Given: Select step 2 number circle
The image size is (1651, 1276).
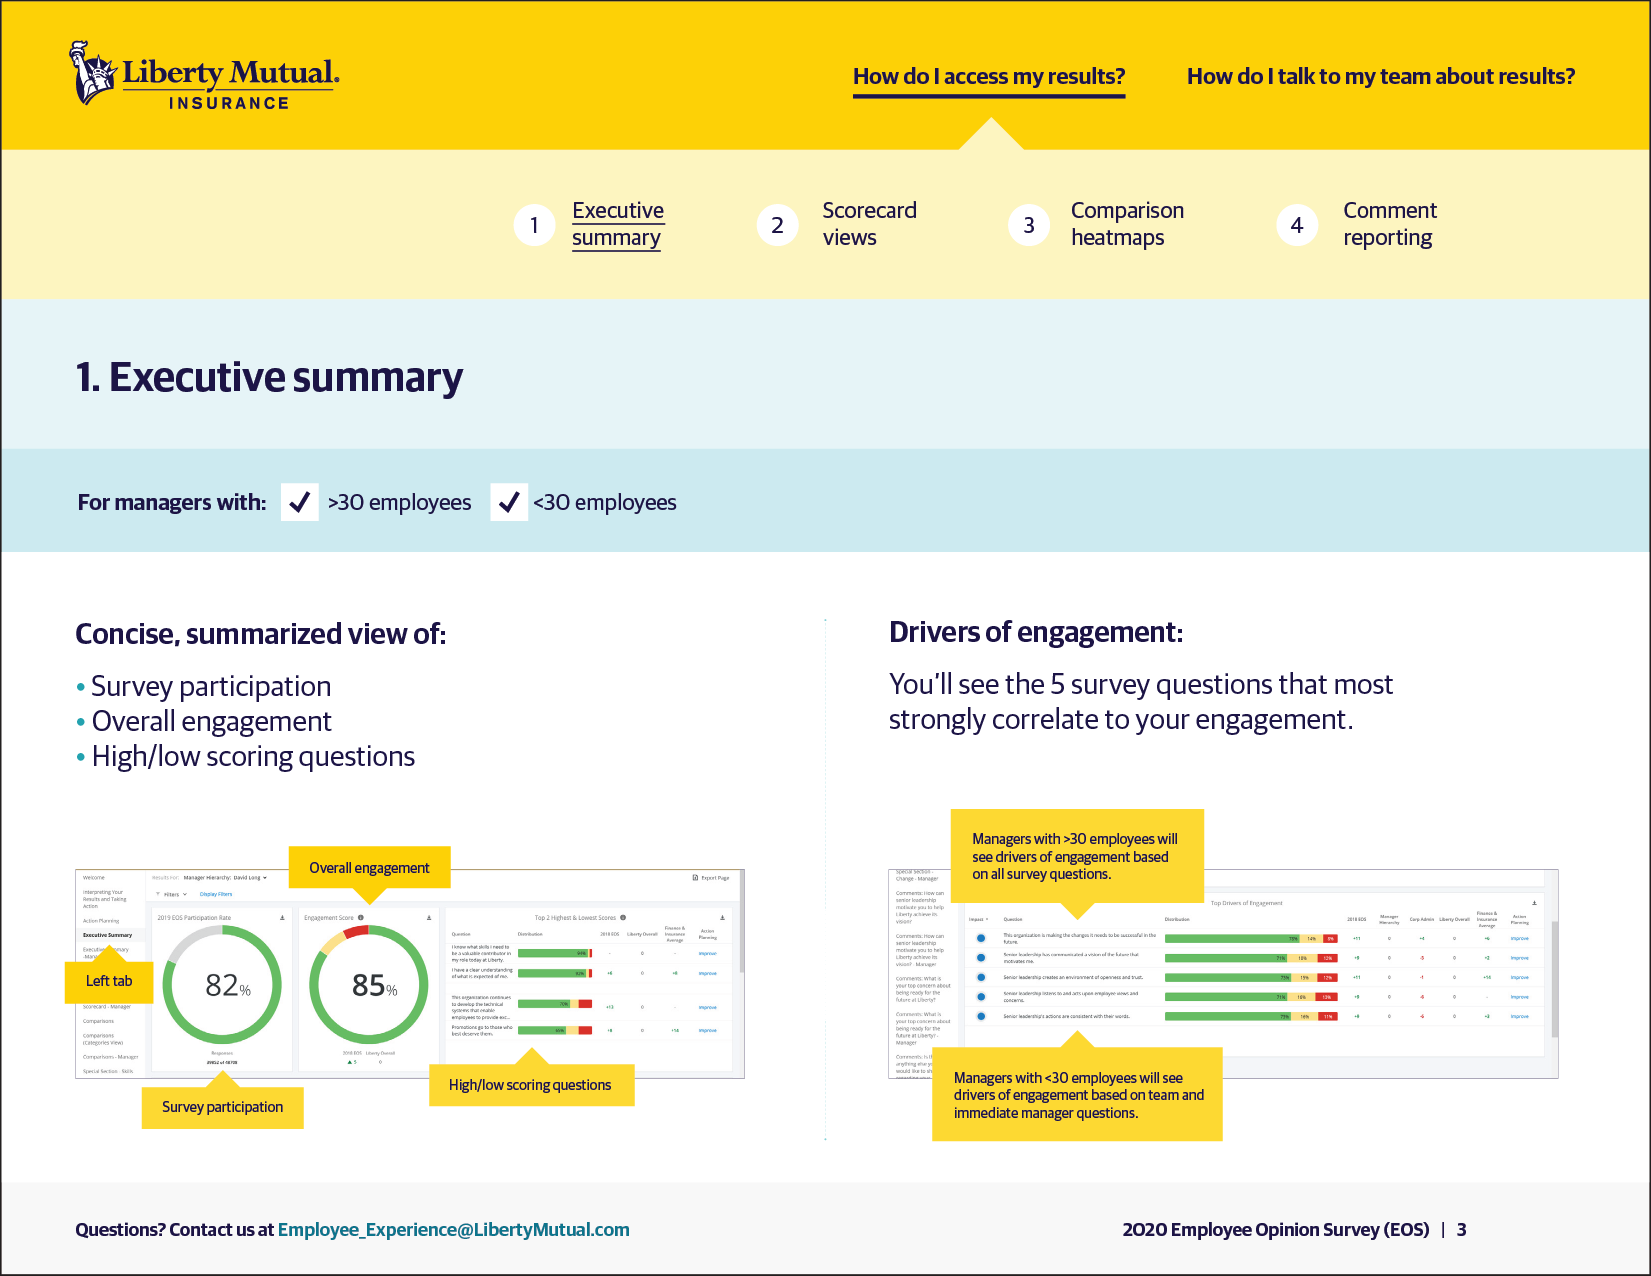Looking at the screenshot, I should click(777, 225).
